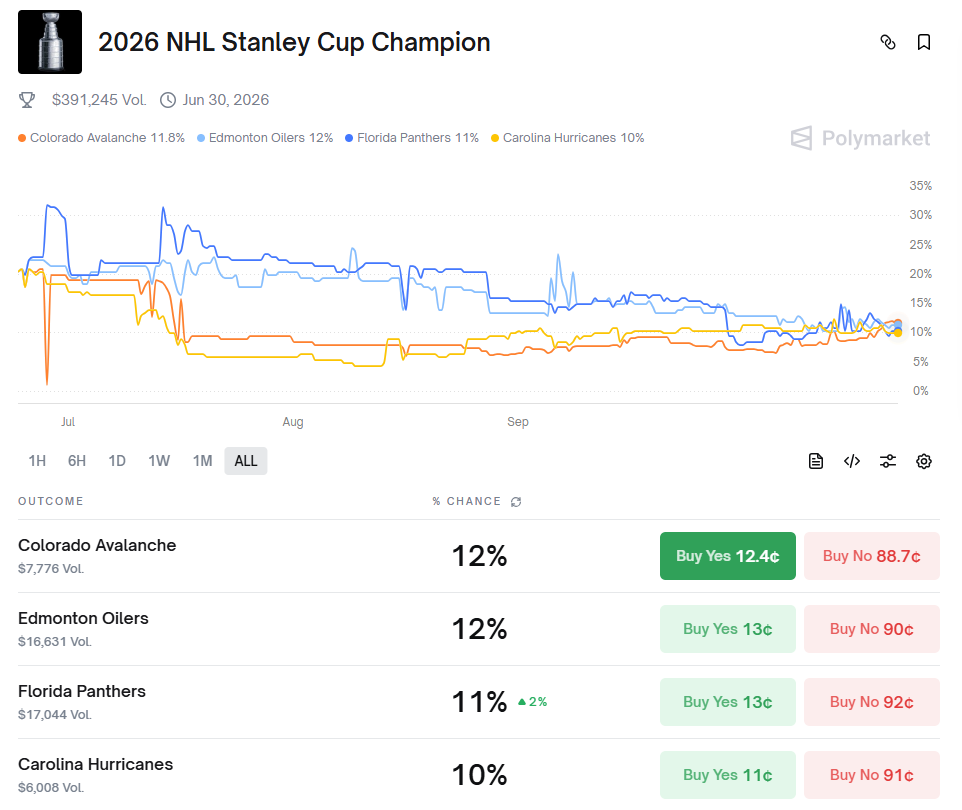Open the document icon below chart

pos(816,461)
